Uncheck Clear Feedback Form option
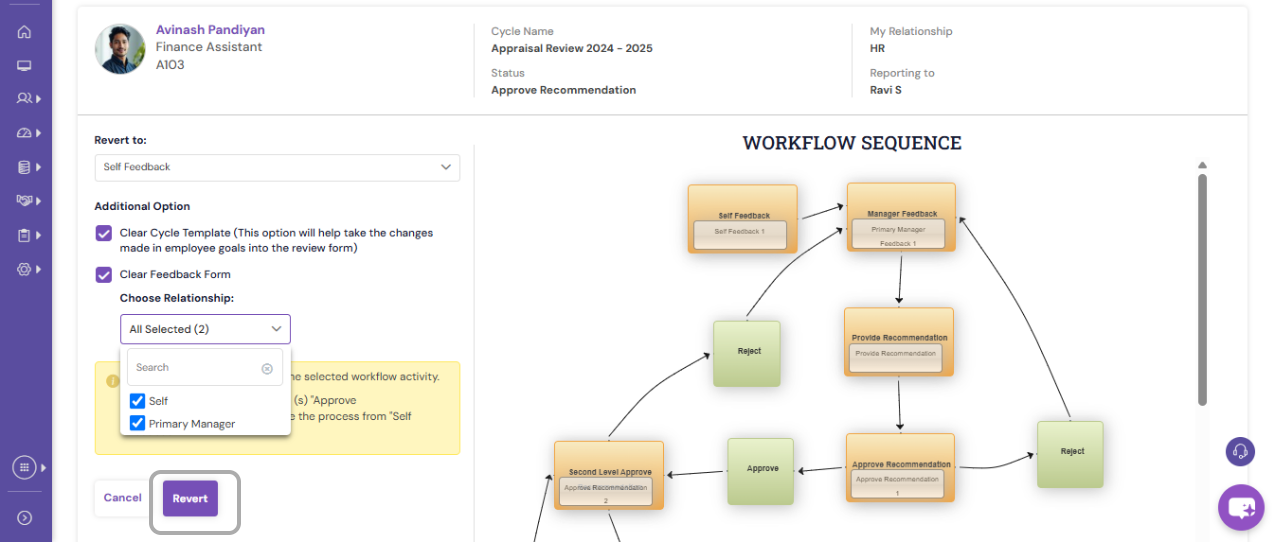This screenshot has height=542, width=1275. point(104,274)
